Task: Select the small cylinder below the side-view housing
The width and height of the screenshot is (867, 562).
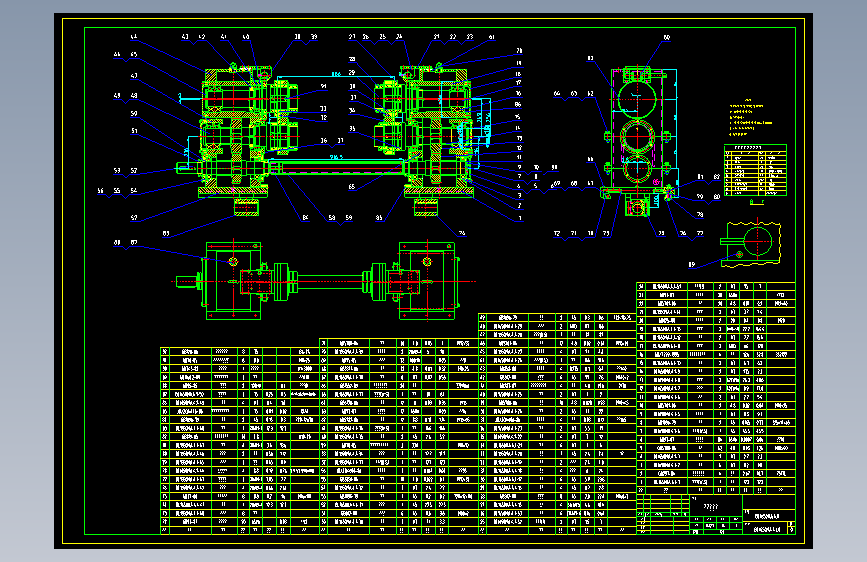Action: click(x=637, y=208)
